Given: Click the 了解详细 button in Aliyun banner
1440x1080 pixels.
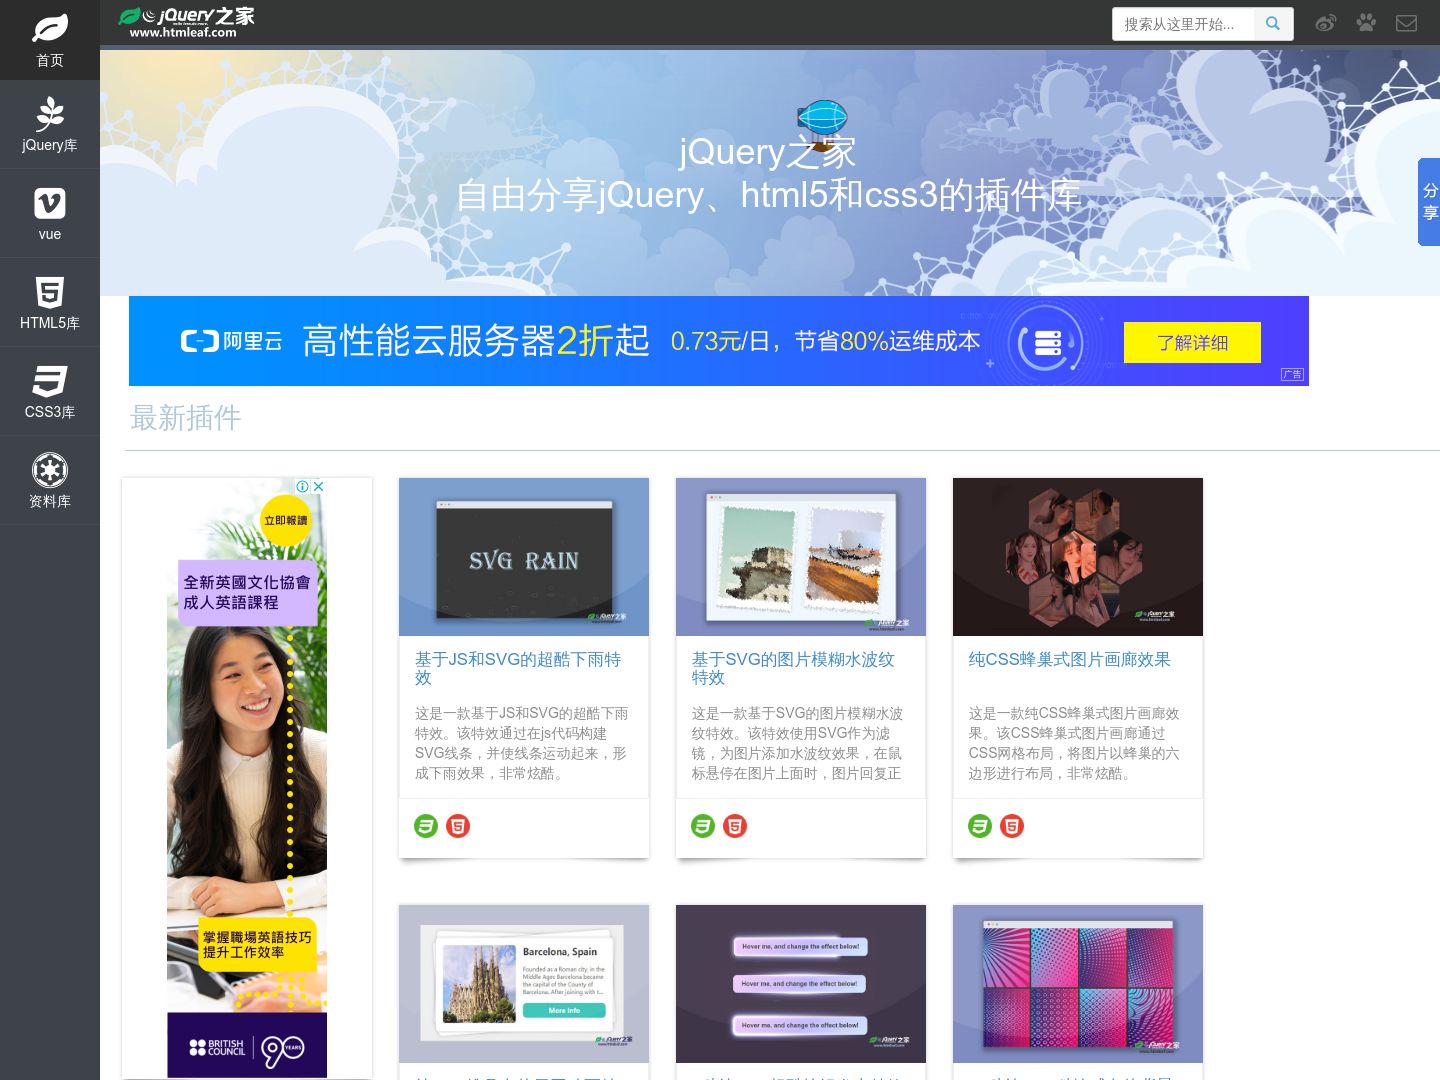Looking at the screenshot, I should coord(1192,343).
